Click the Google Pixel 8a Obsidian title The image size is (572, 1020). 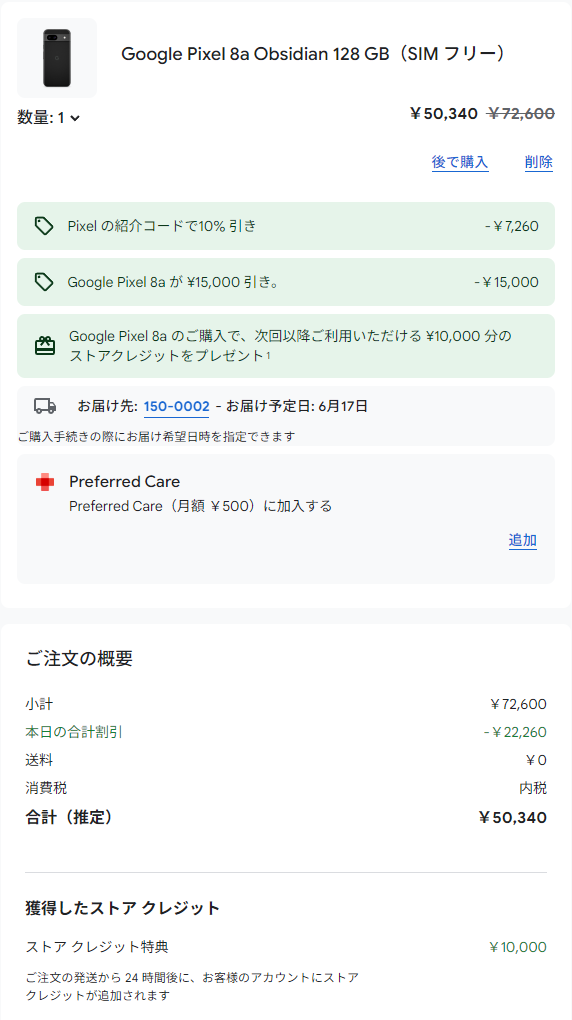[313, 54]
